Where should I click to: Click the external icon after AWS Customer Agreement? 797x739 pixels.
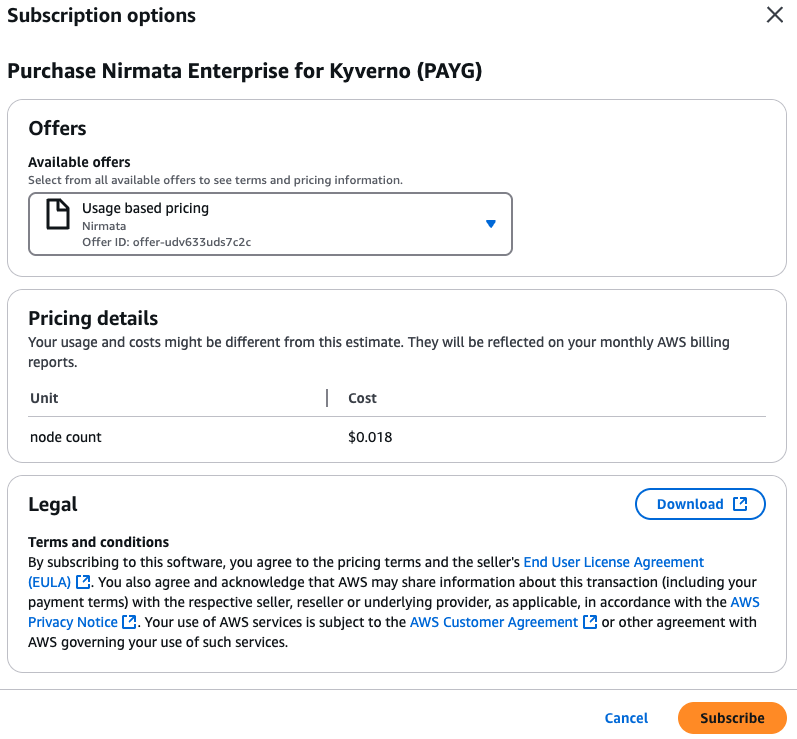click(590, 622)
